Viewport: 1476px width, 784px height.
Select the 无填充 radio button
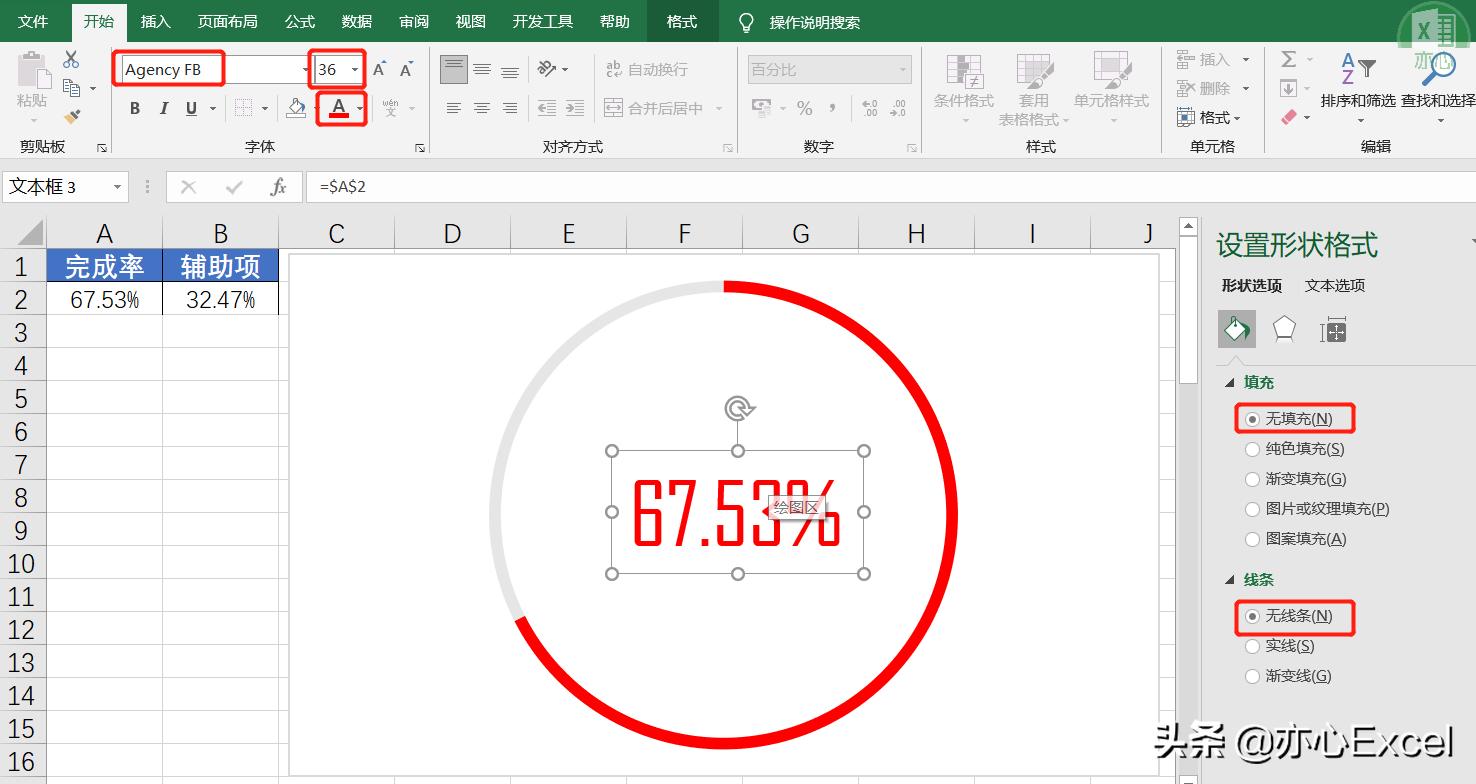(x=1252, y=418)
